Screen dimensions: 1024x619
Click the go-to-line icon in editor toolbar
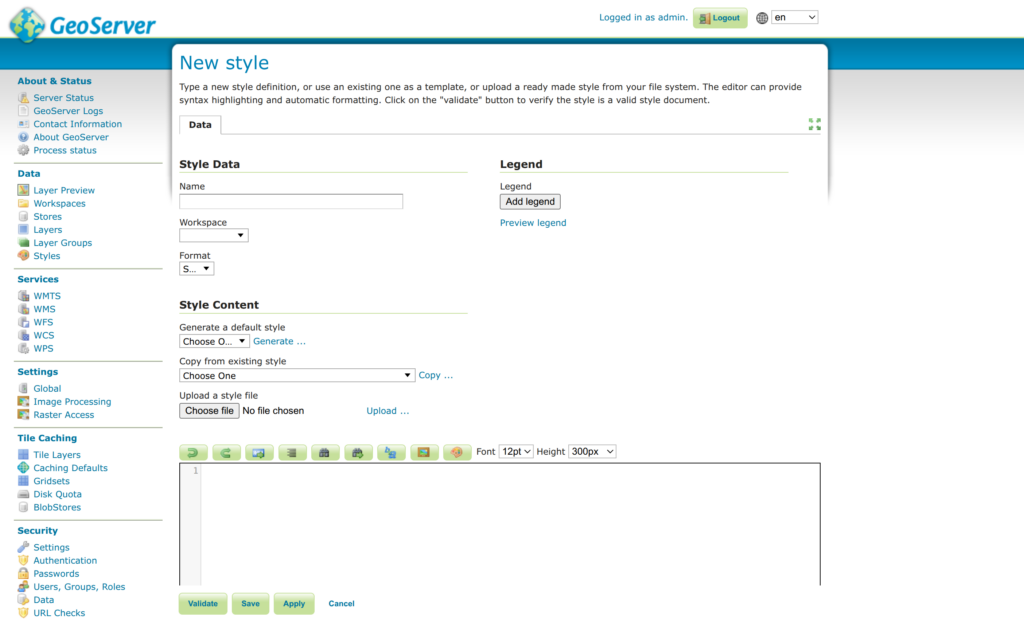click(259, 453)
